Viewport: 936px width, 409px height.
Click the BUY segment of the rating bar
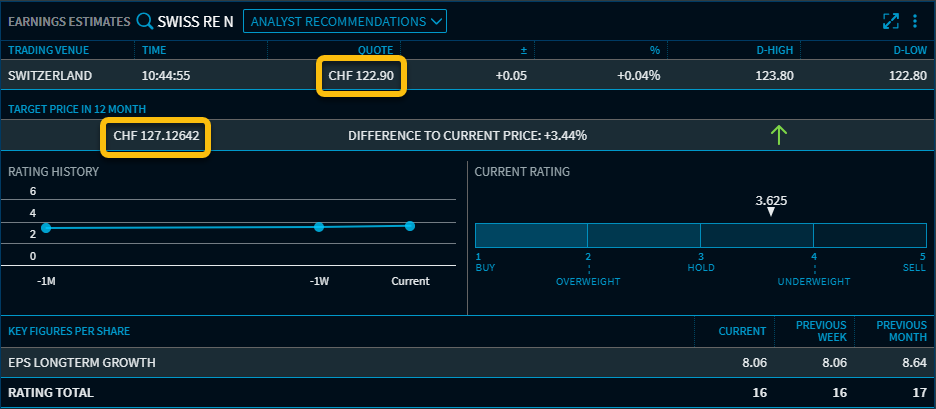coord(531,235)
